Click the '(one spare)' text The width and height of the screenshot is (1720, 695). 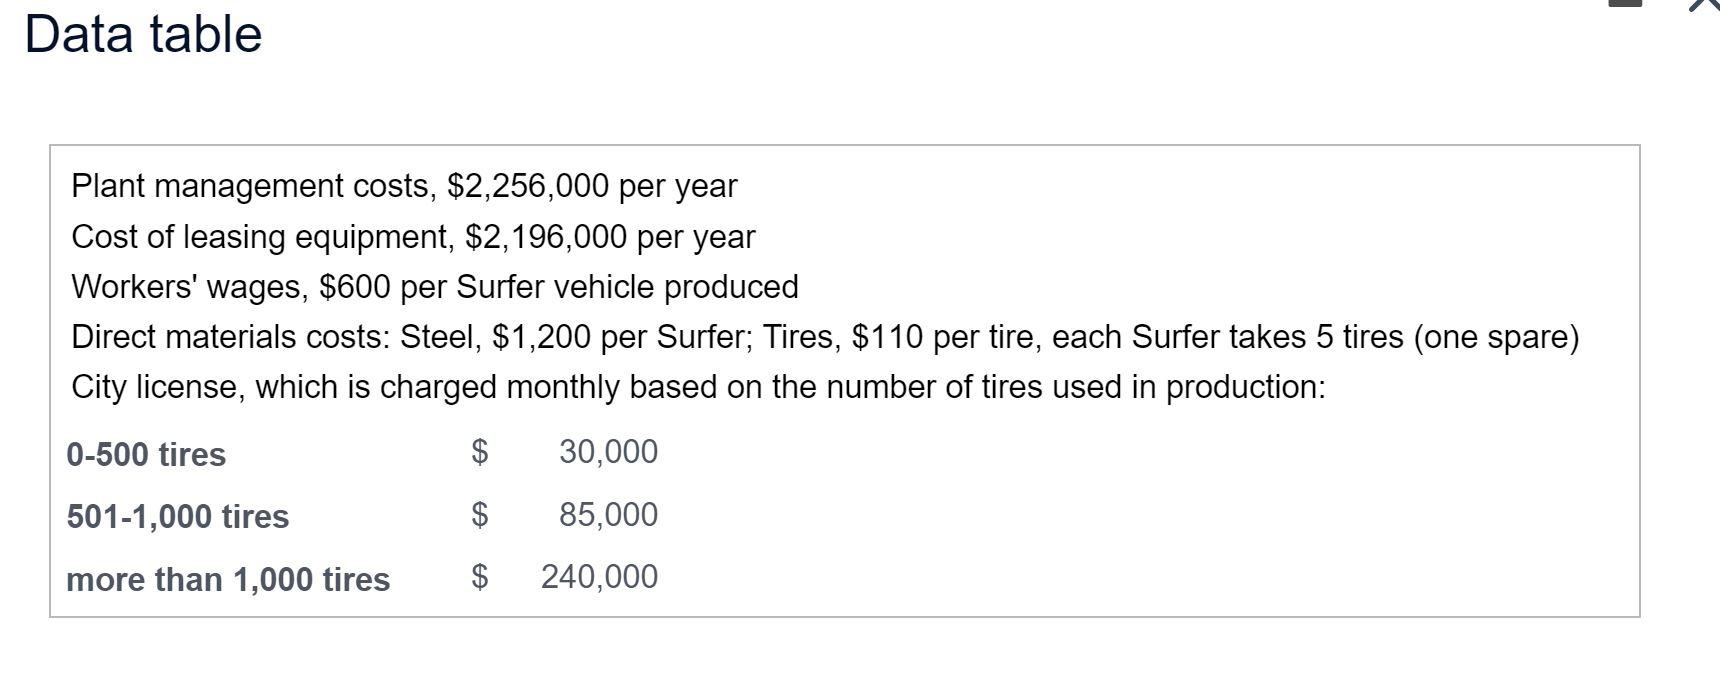tap(1496, 337)
